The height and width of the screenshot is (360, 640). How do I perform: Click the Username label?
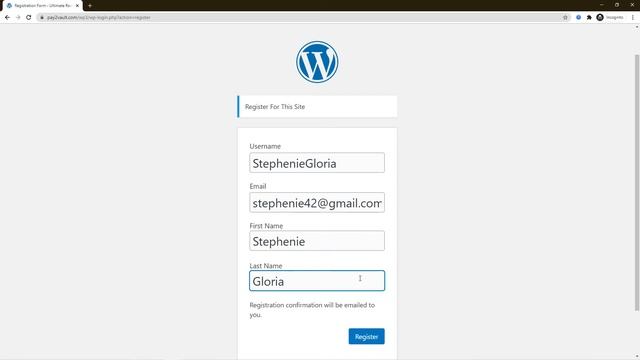coord(265,146)
